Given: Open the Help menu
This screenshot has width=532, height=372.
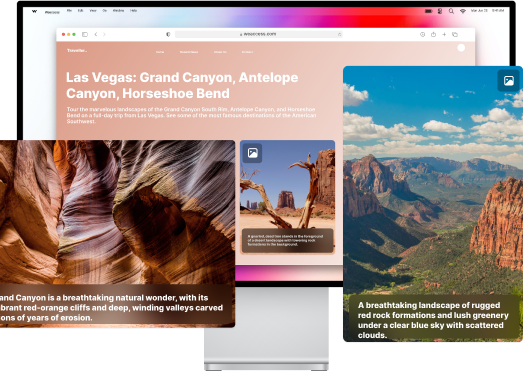Looking at the screenshot, I should (x=133, y=11).
